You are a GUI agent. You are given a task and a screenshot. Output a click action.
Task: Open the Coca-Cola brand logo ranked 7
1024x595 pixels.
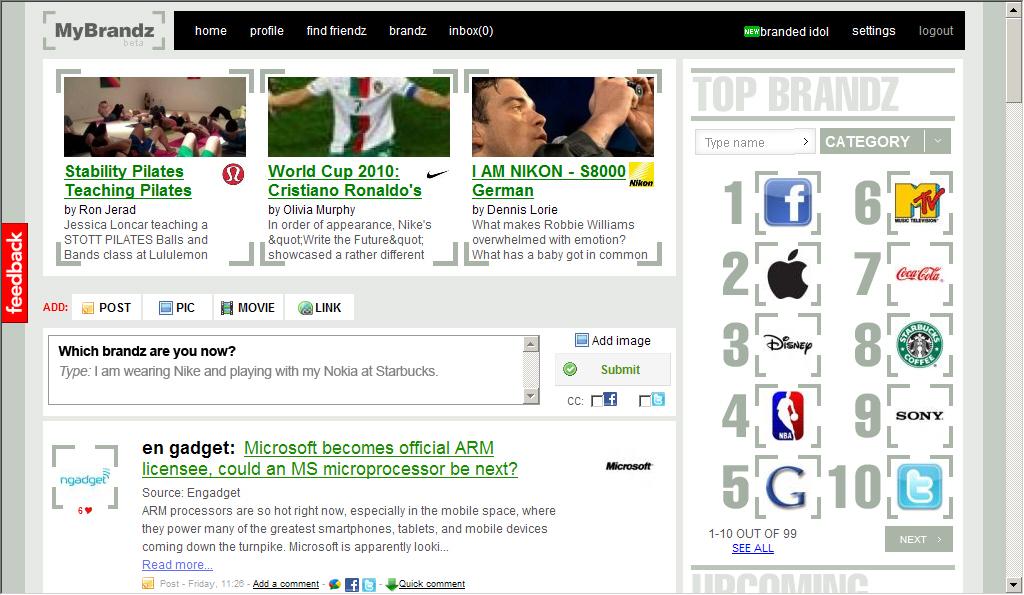(919, 274)
